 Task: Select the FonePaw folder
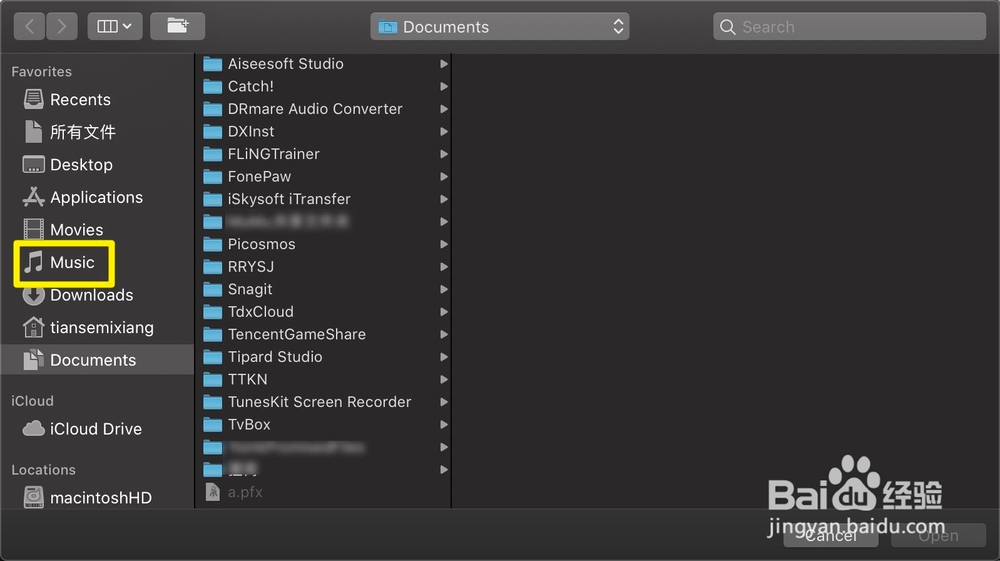[x=325, y=177]
